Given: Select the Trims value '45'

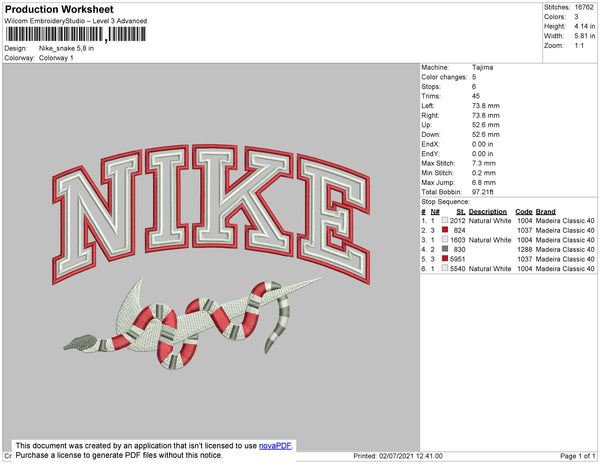Looking at the screenshot, I should click(476, 96).
